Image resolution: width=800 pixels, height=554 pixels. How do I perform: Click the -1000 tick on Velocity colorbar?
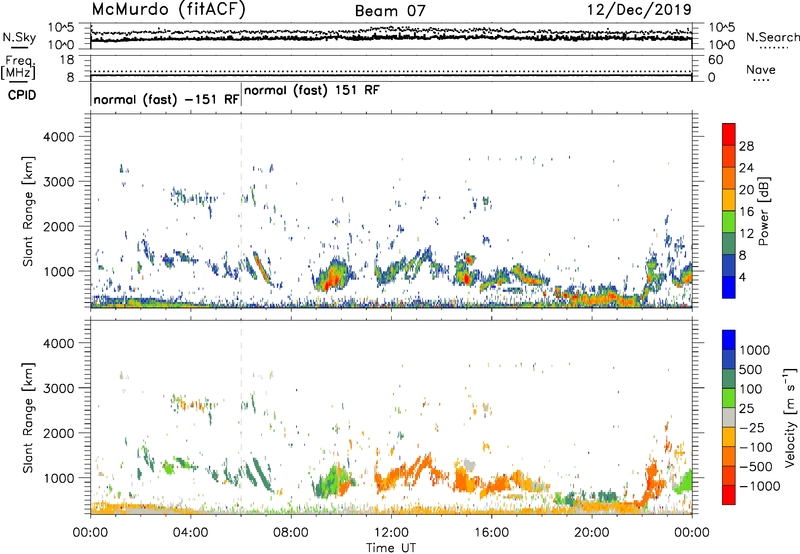(x=760, y=486)
